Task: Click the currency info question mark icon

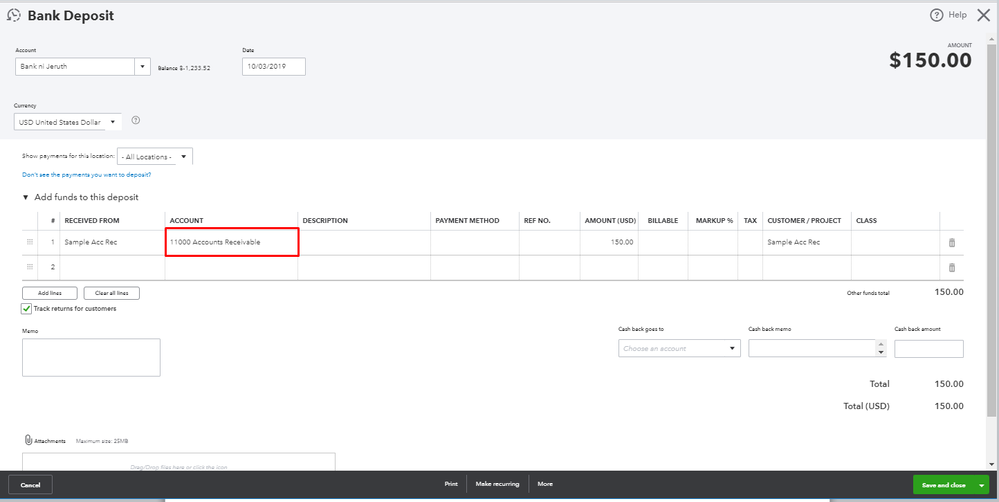Action: click(135, 121)
